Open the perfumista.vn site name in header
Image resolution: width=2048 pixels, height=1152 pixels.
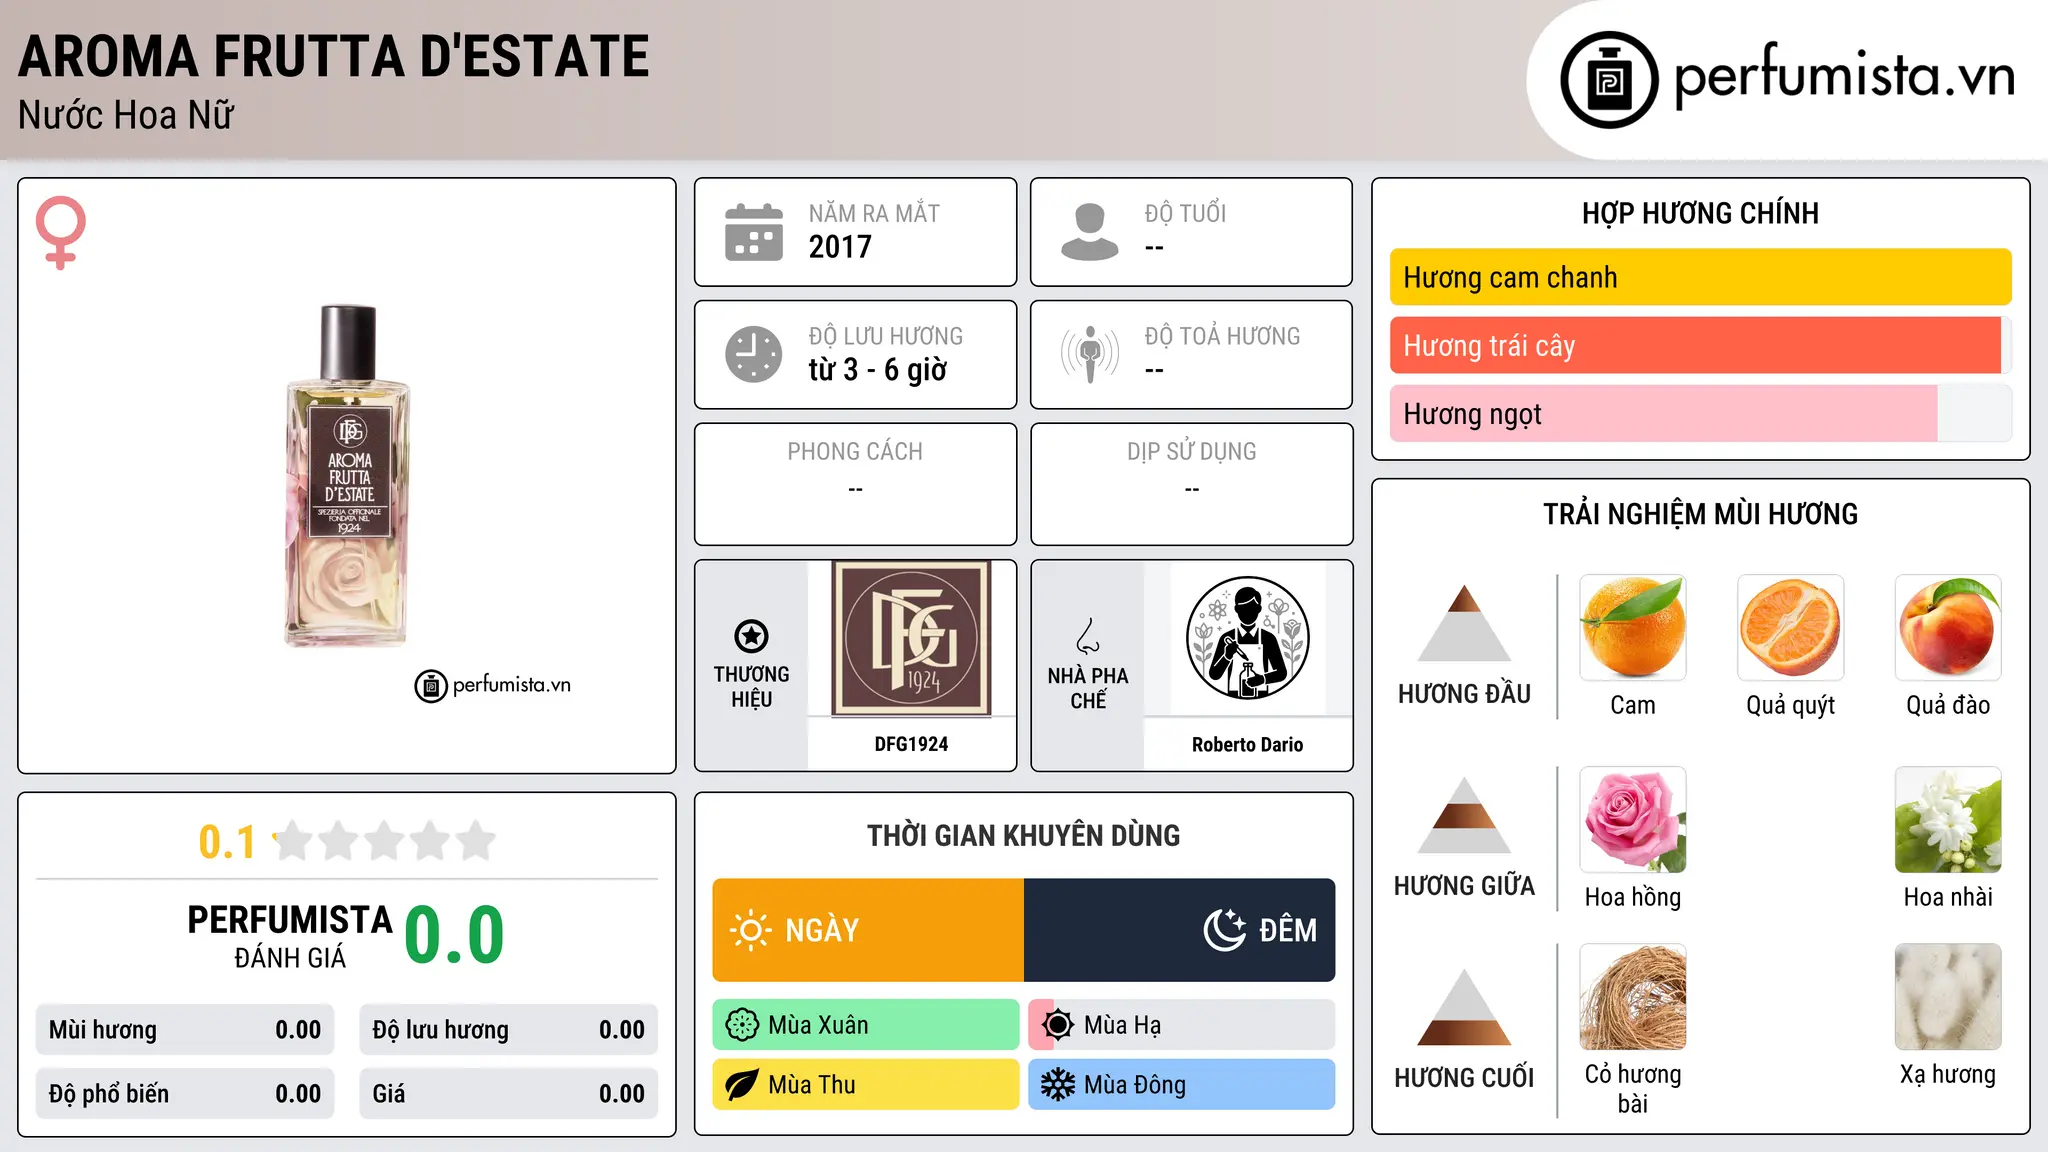(1845, 76)
